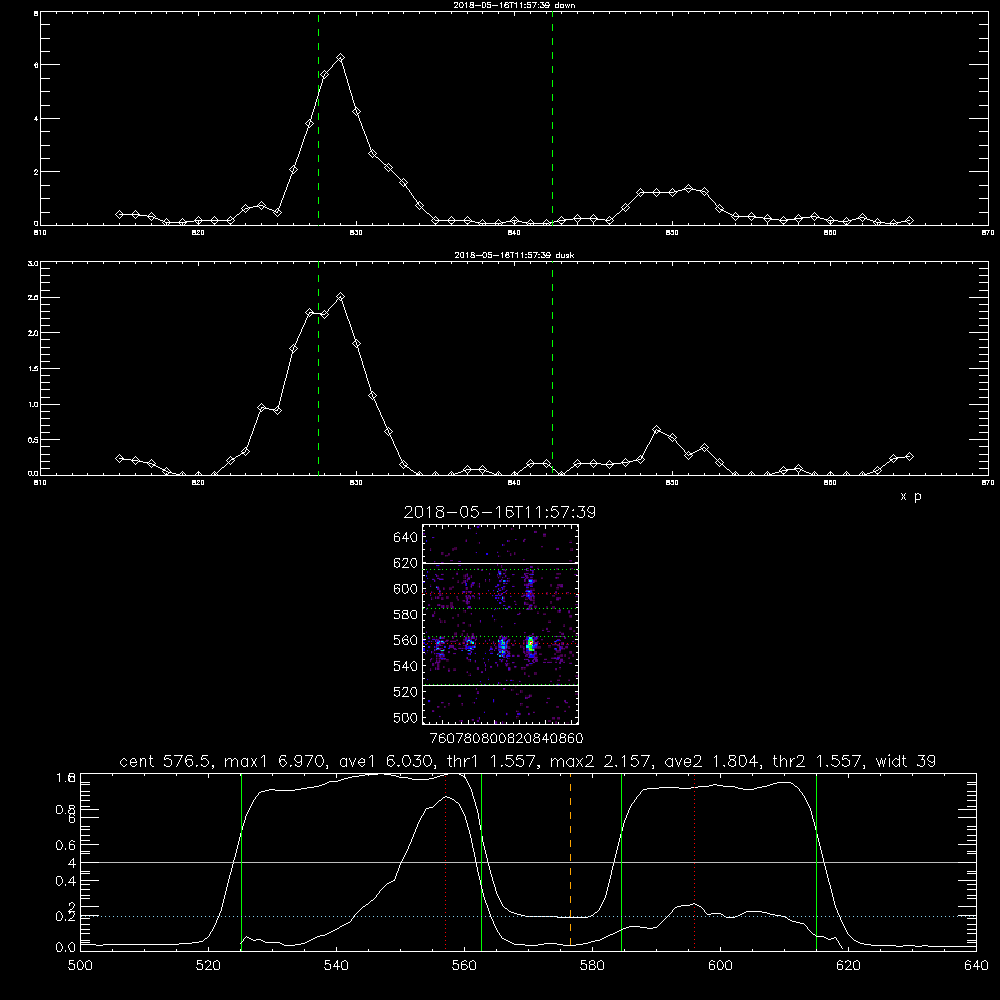Click the heatmap y-axis label '560'

[406, 640]
